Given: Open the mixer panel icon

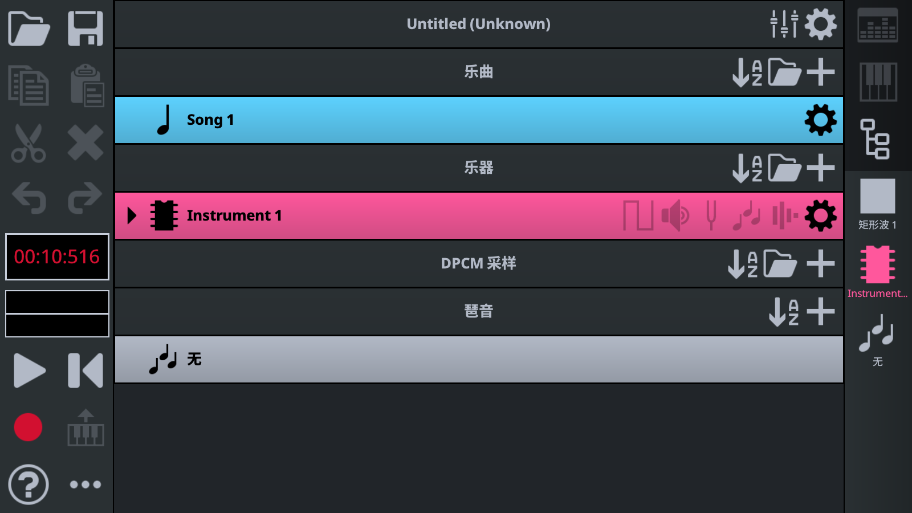Looking at the screenshot, I should pos(784,24).
